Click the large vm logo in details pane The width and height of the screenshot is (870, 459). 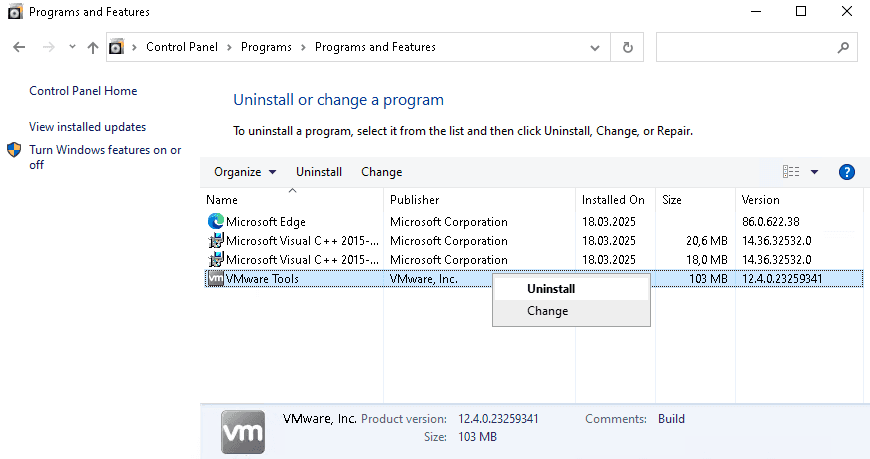click(243, 432)
